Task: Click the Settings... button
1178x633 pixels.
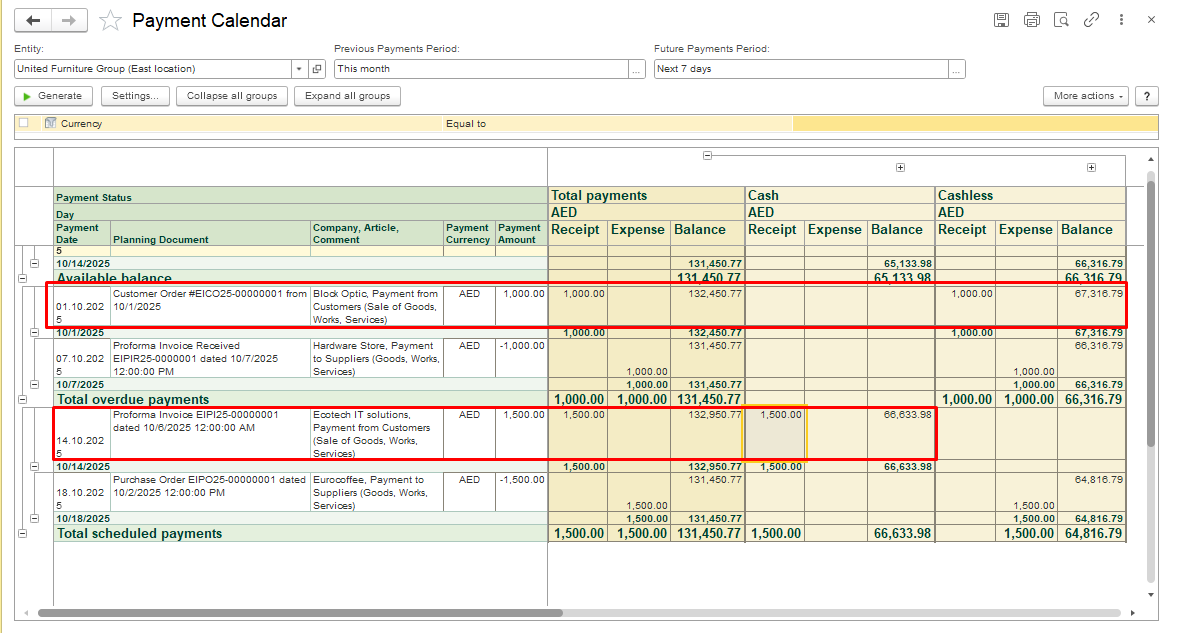Action: (x=134, y=96)
